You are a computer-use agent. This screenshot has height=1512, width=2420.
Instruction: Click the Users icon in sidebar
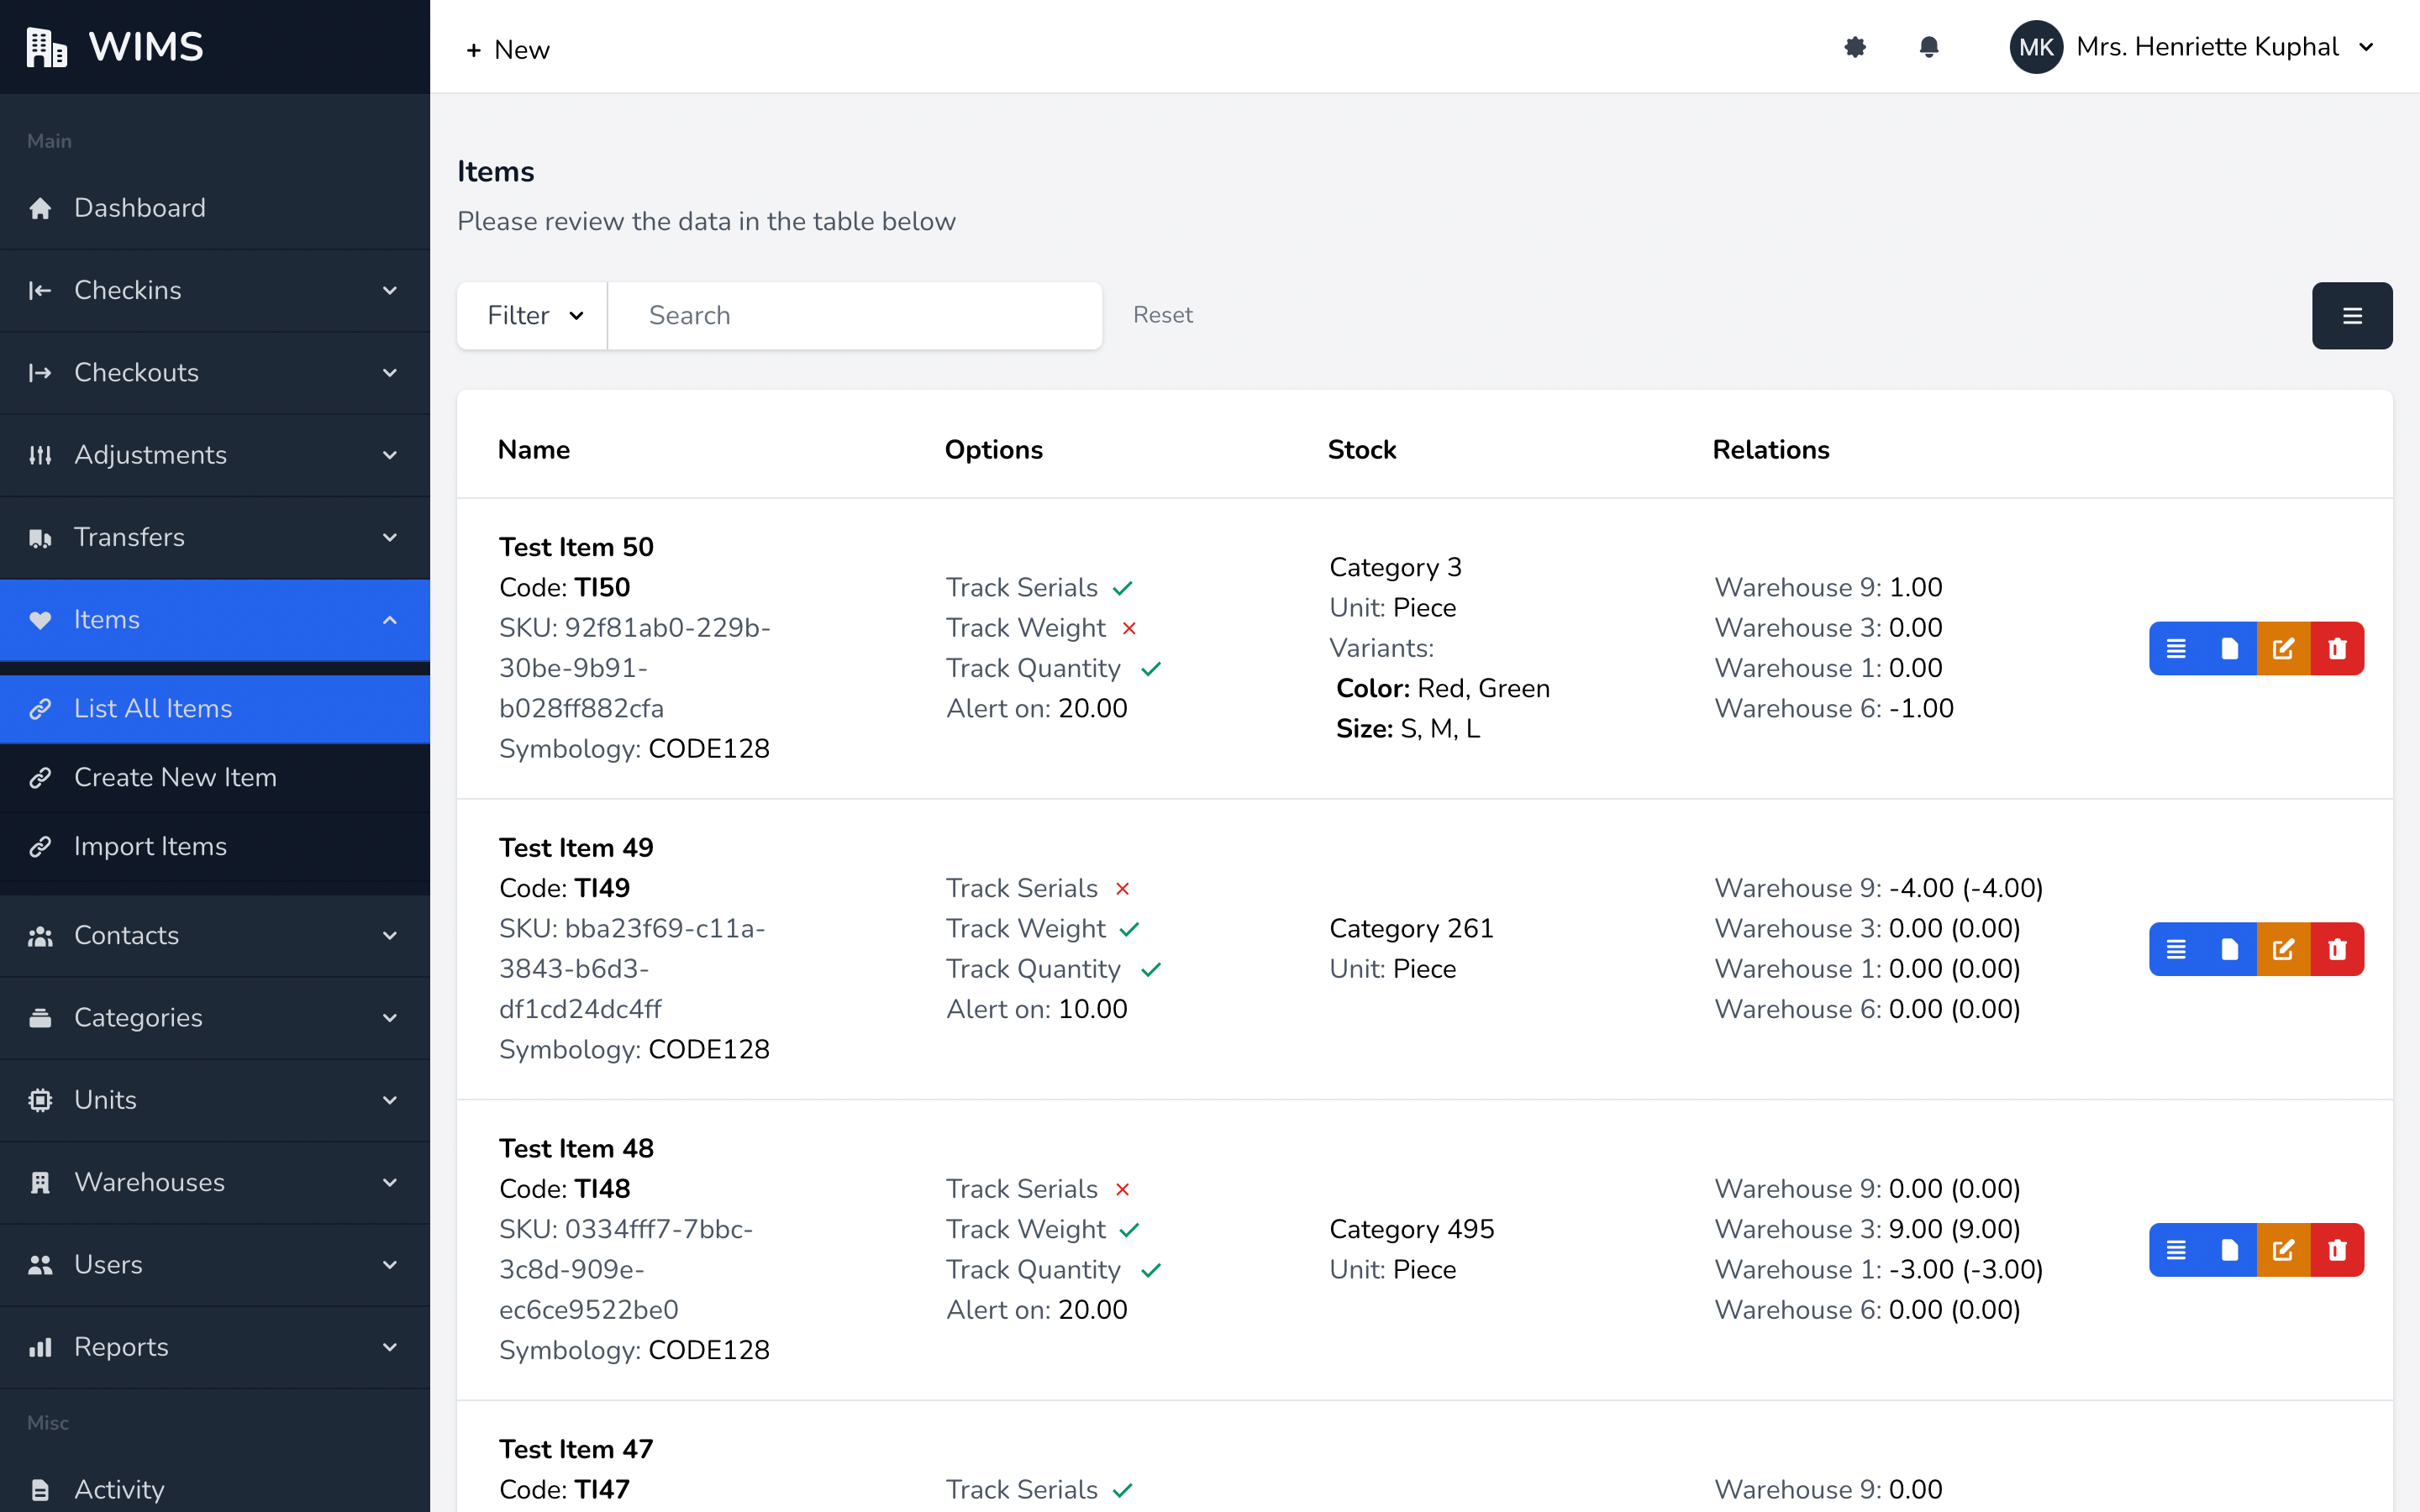point(40,1265)
